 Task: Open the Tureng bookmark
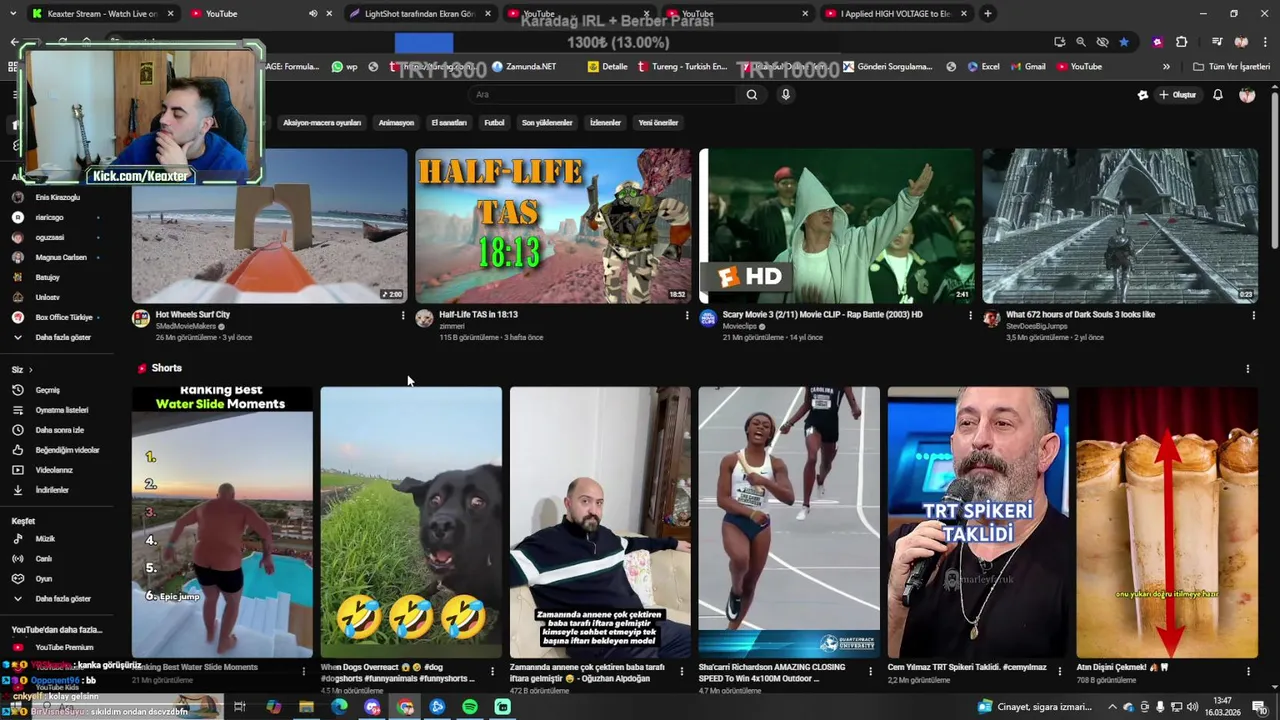(683, 67)
